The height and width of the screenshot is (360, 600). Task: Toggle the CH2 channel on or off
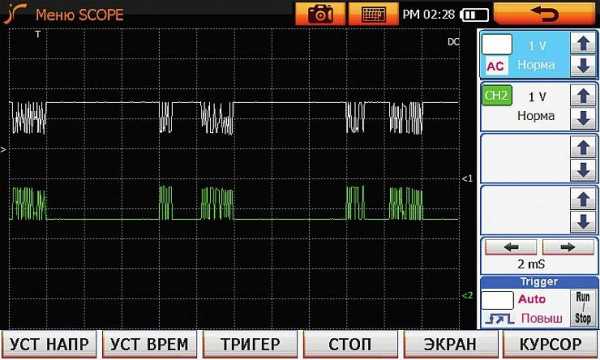click(x=496, y=95)
